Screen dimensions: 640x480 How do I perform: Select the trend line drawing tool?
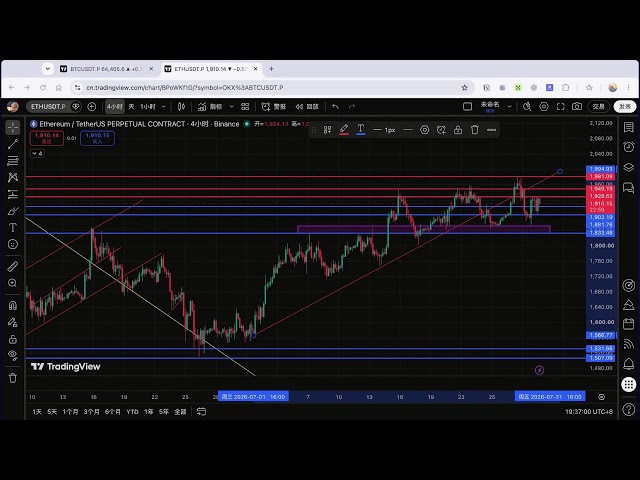click(x=13, y=144)
